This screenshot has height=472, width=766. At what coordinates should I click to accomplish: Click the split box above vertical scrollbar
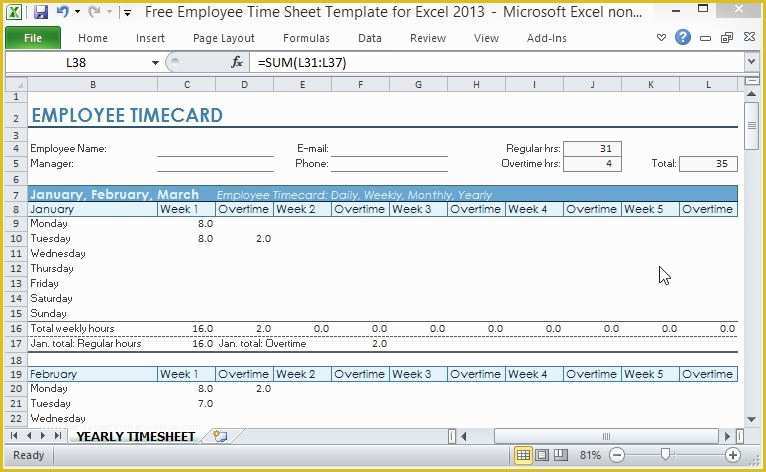point(751,80)
